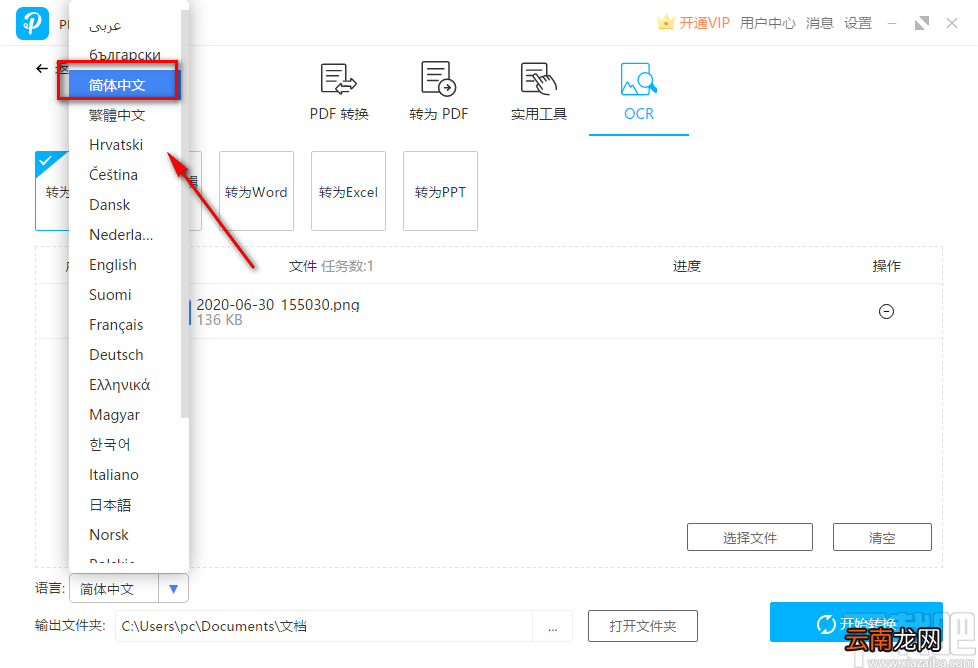Choose Nederlands in language list
Viewport: 978px width, 668px height.
click(x=125, y=235)
